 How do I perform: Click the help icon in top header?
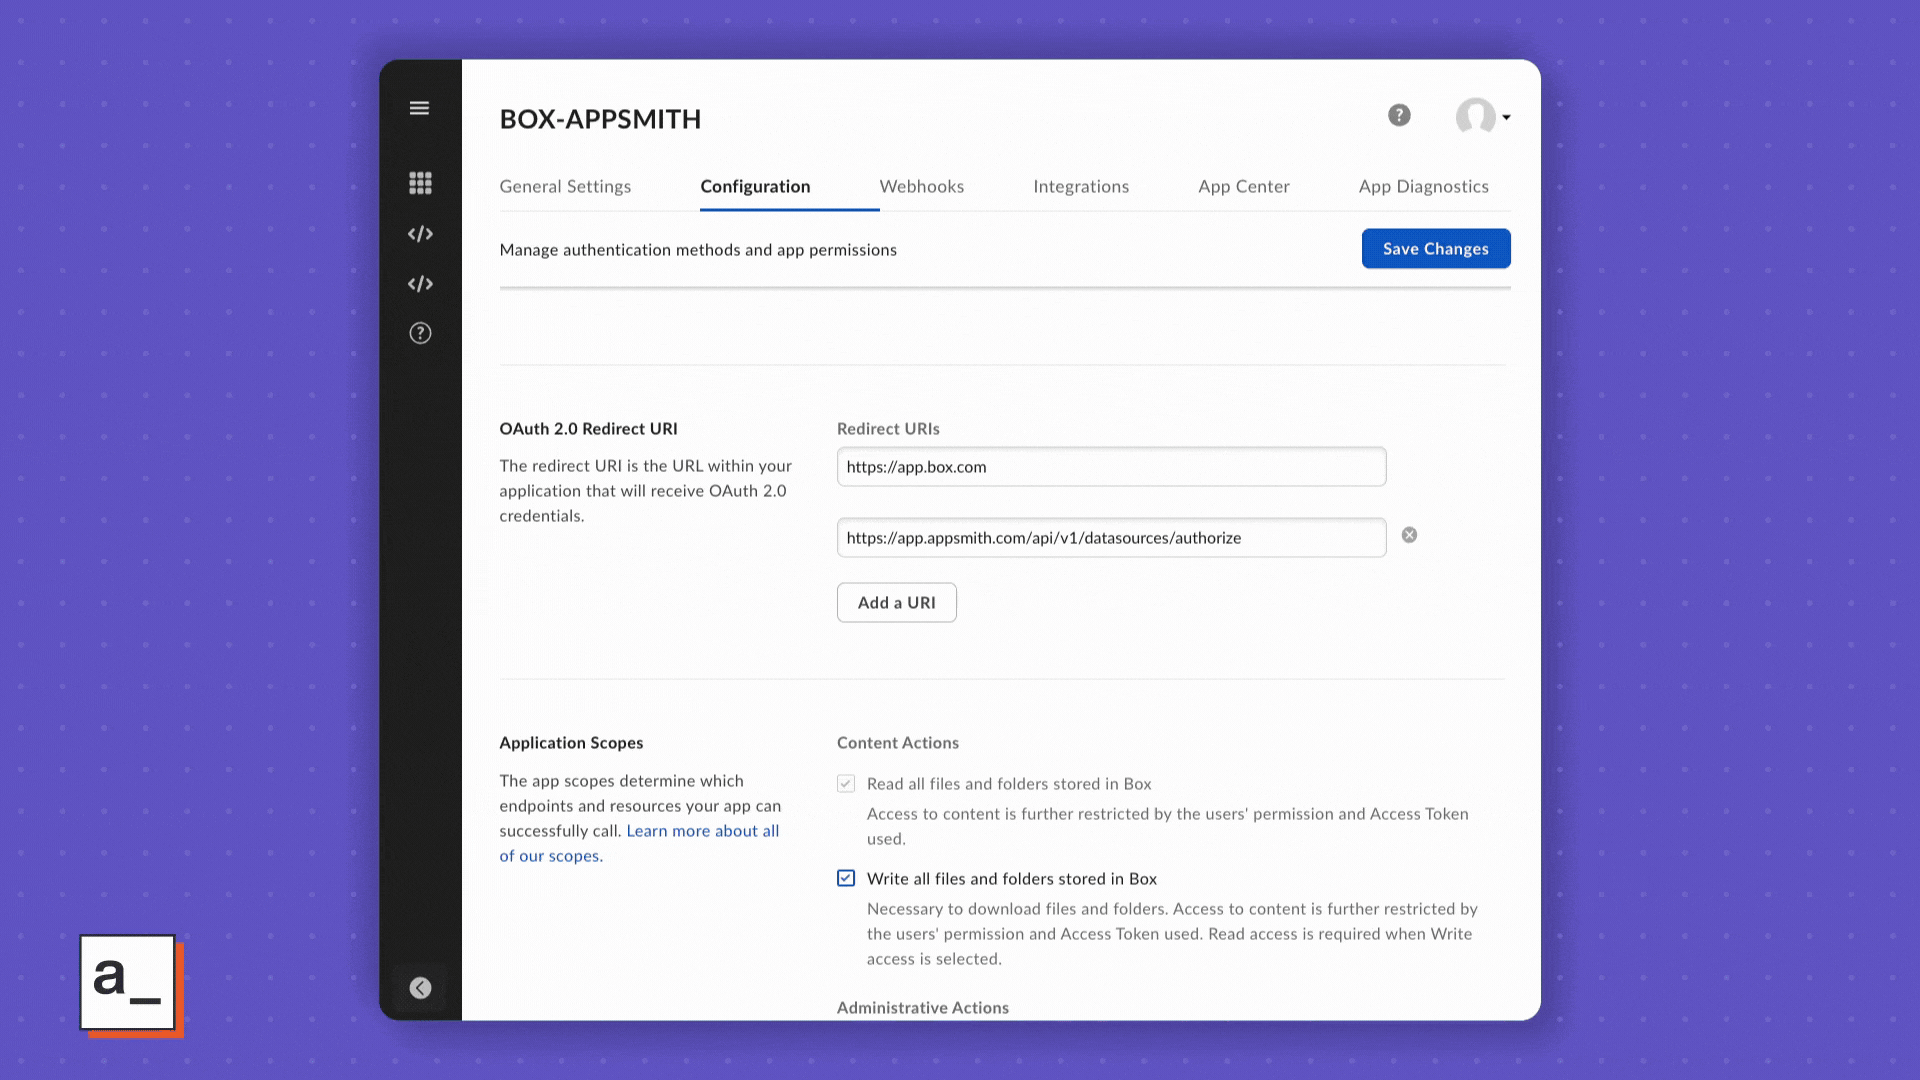1399,116
